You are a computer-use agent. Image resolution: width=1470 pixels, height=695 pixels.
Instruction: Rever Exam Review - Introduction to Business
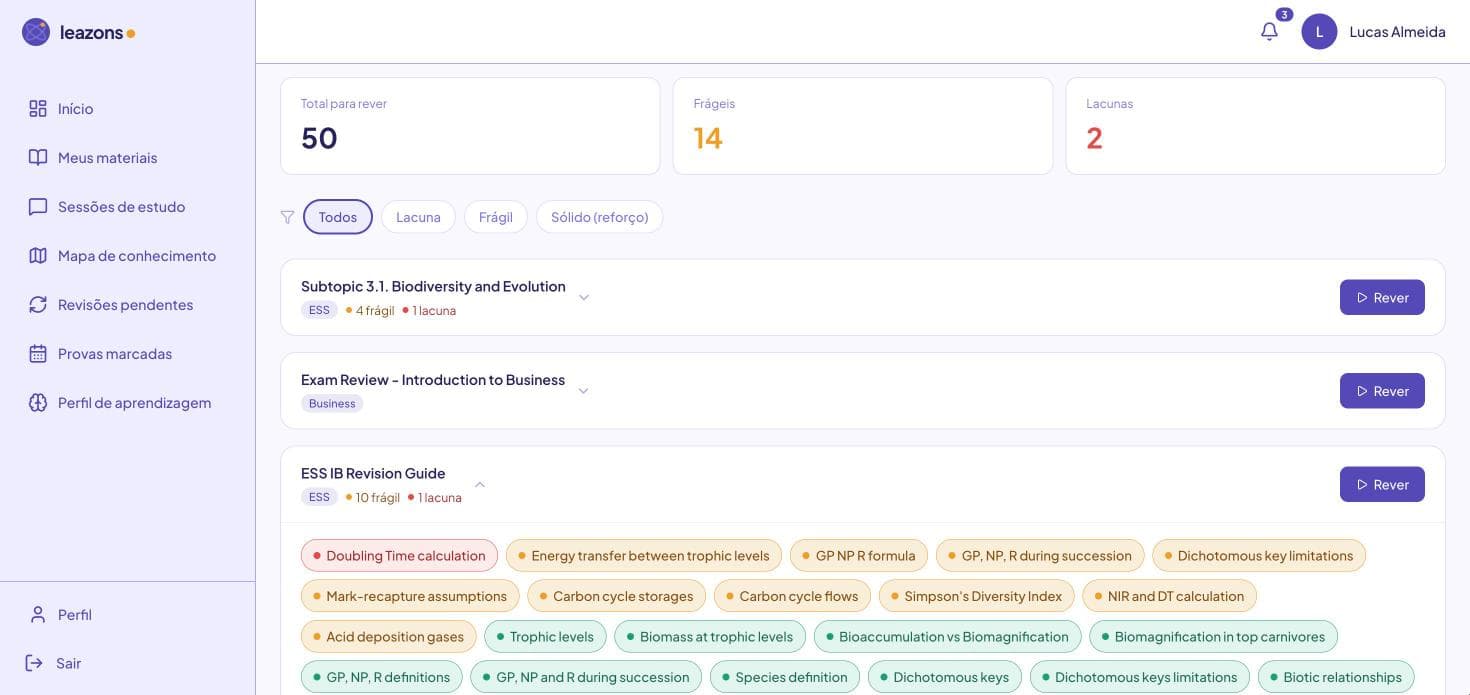1382,391
